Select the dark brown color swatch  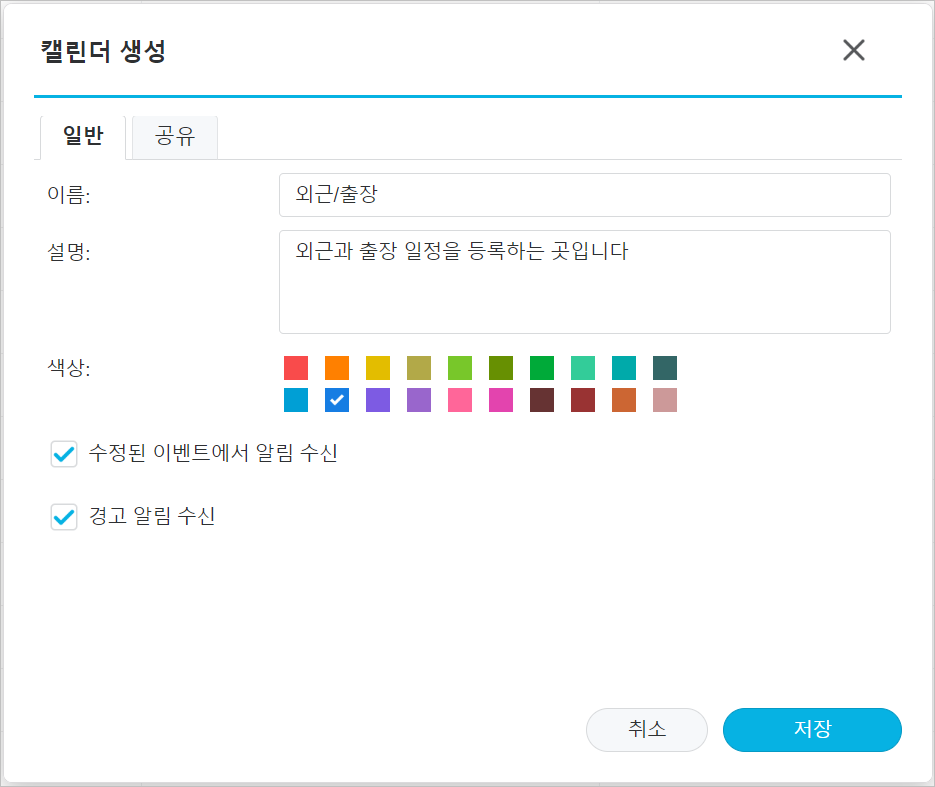(541, 400)
